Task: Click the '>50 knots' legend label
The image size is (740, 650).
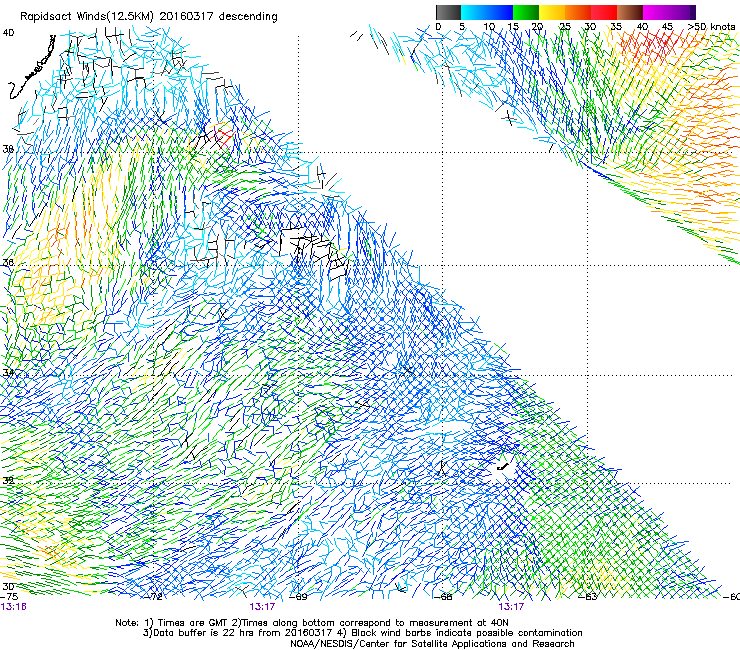Action: pyautogui.click(x=712, y=27)
